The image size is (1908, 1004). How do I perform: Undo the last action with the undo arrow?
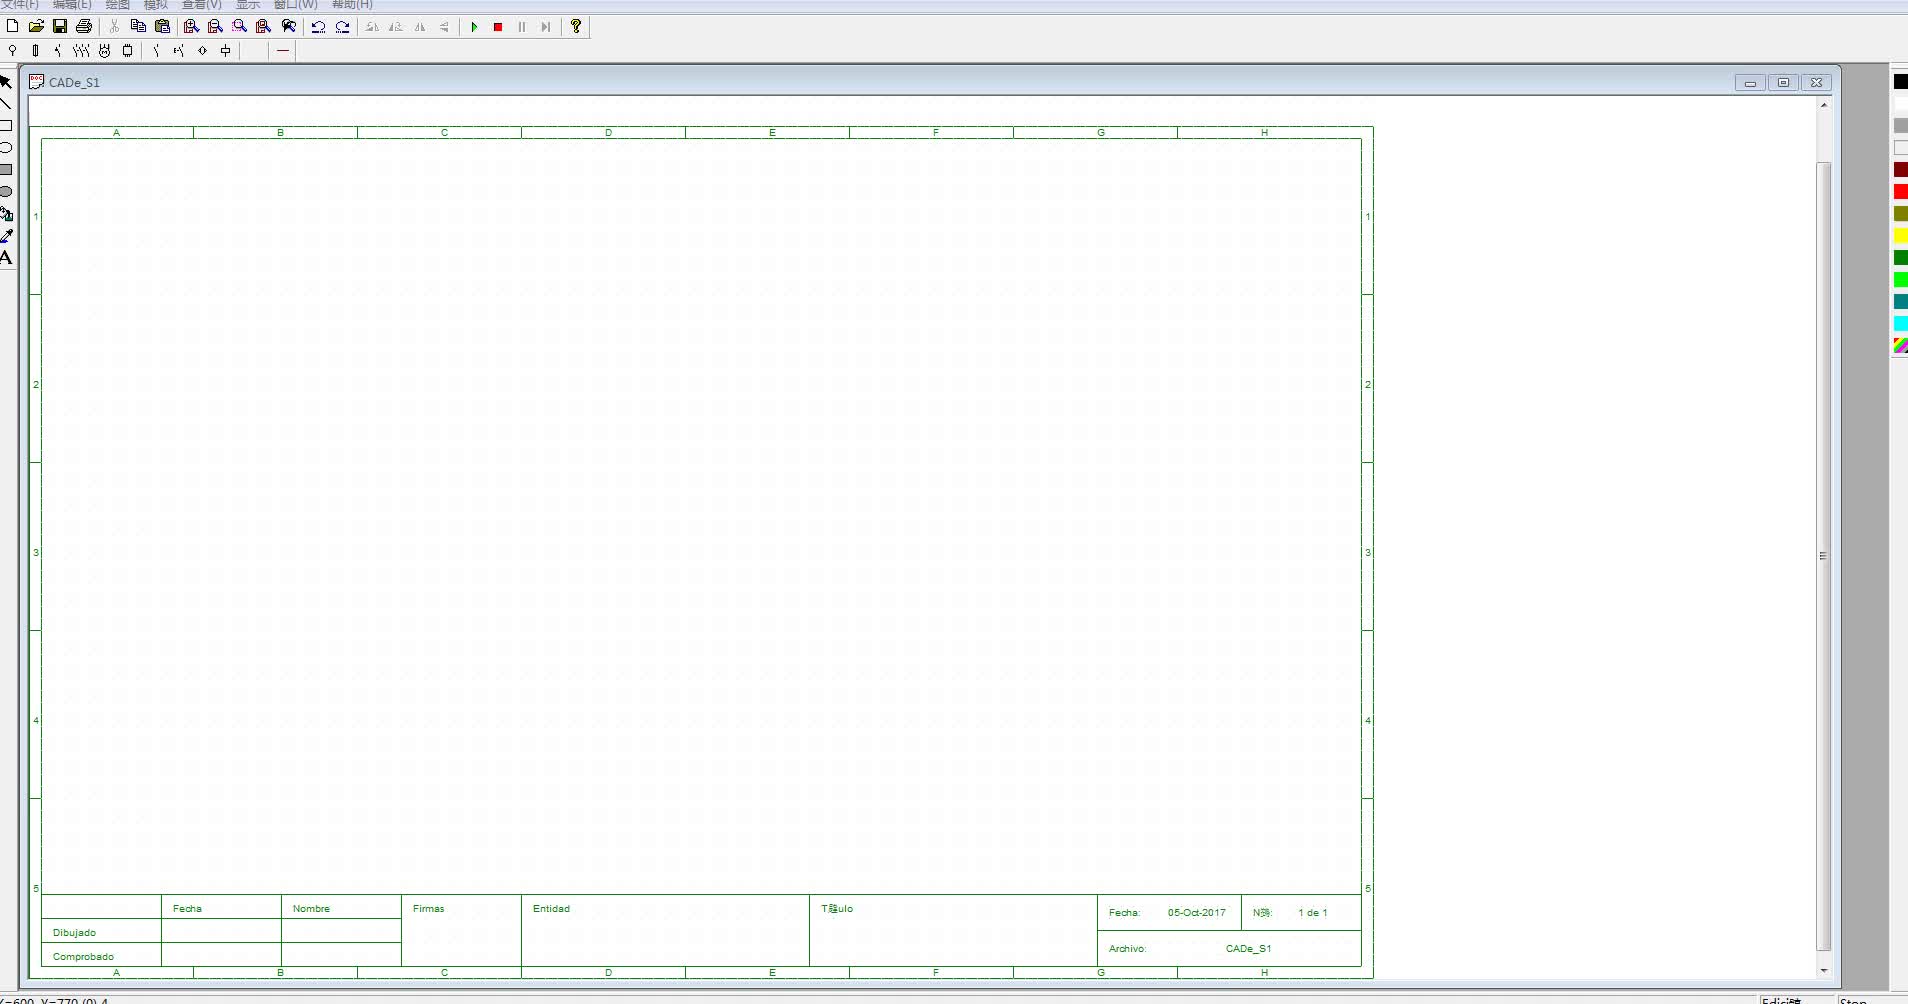318,27
